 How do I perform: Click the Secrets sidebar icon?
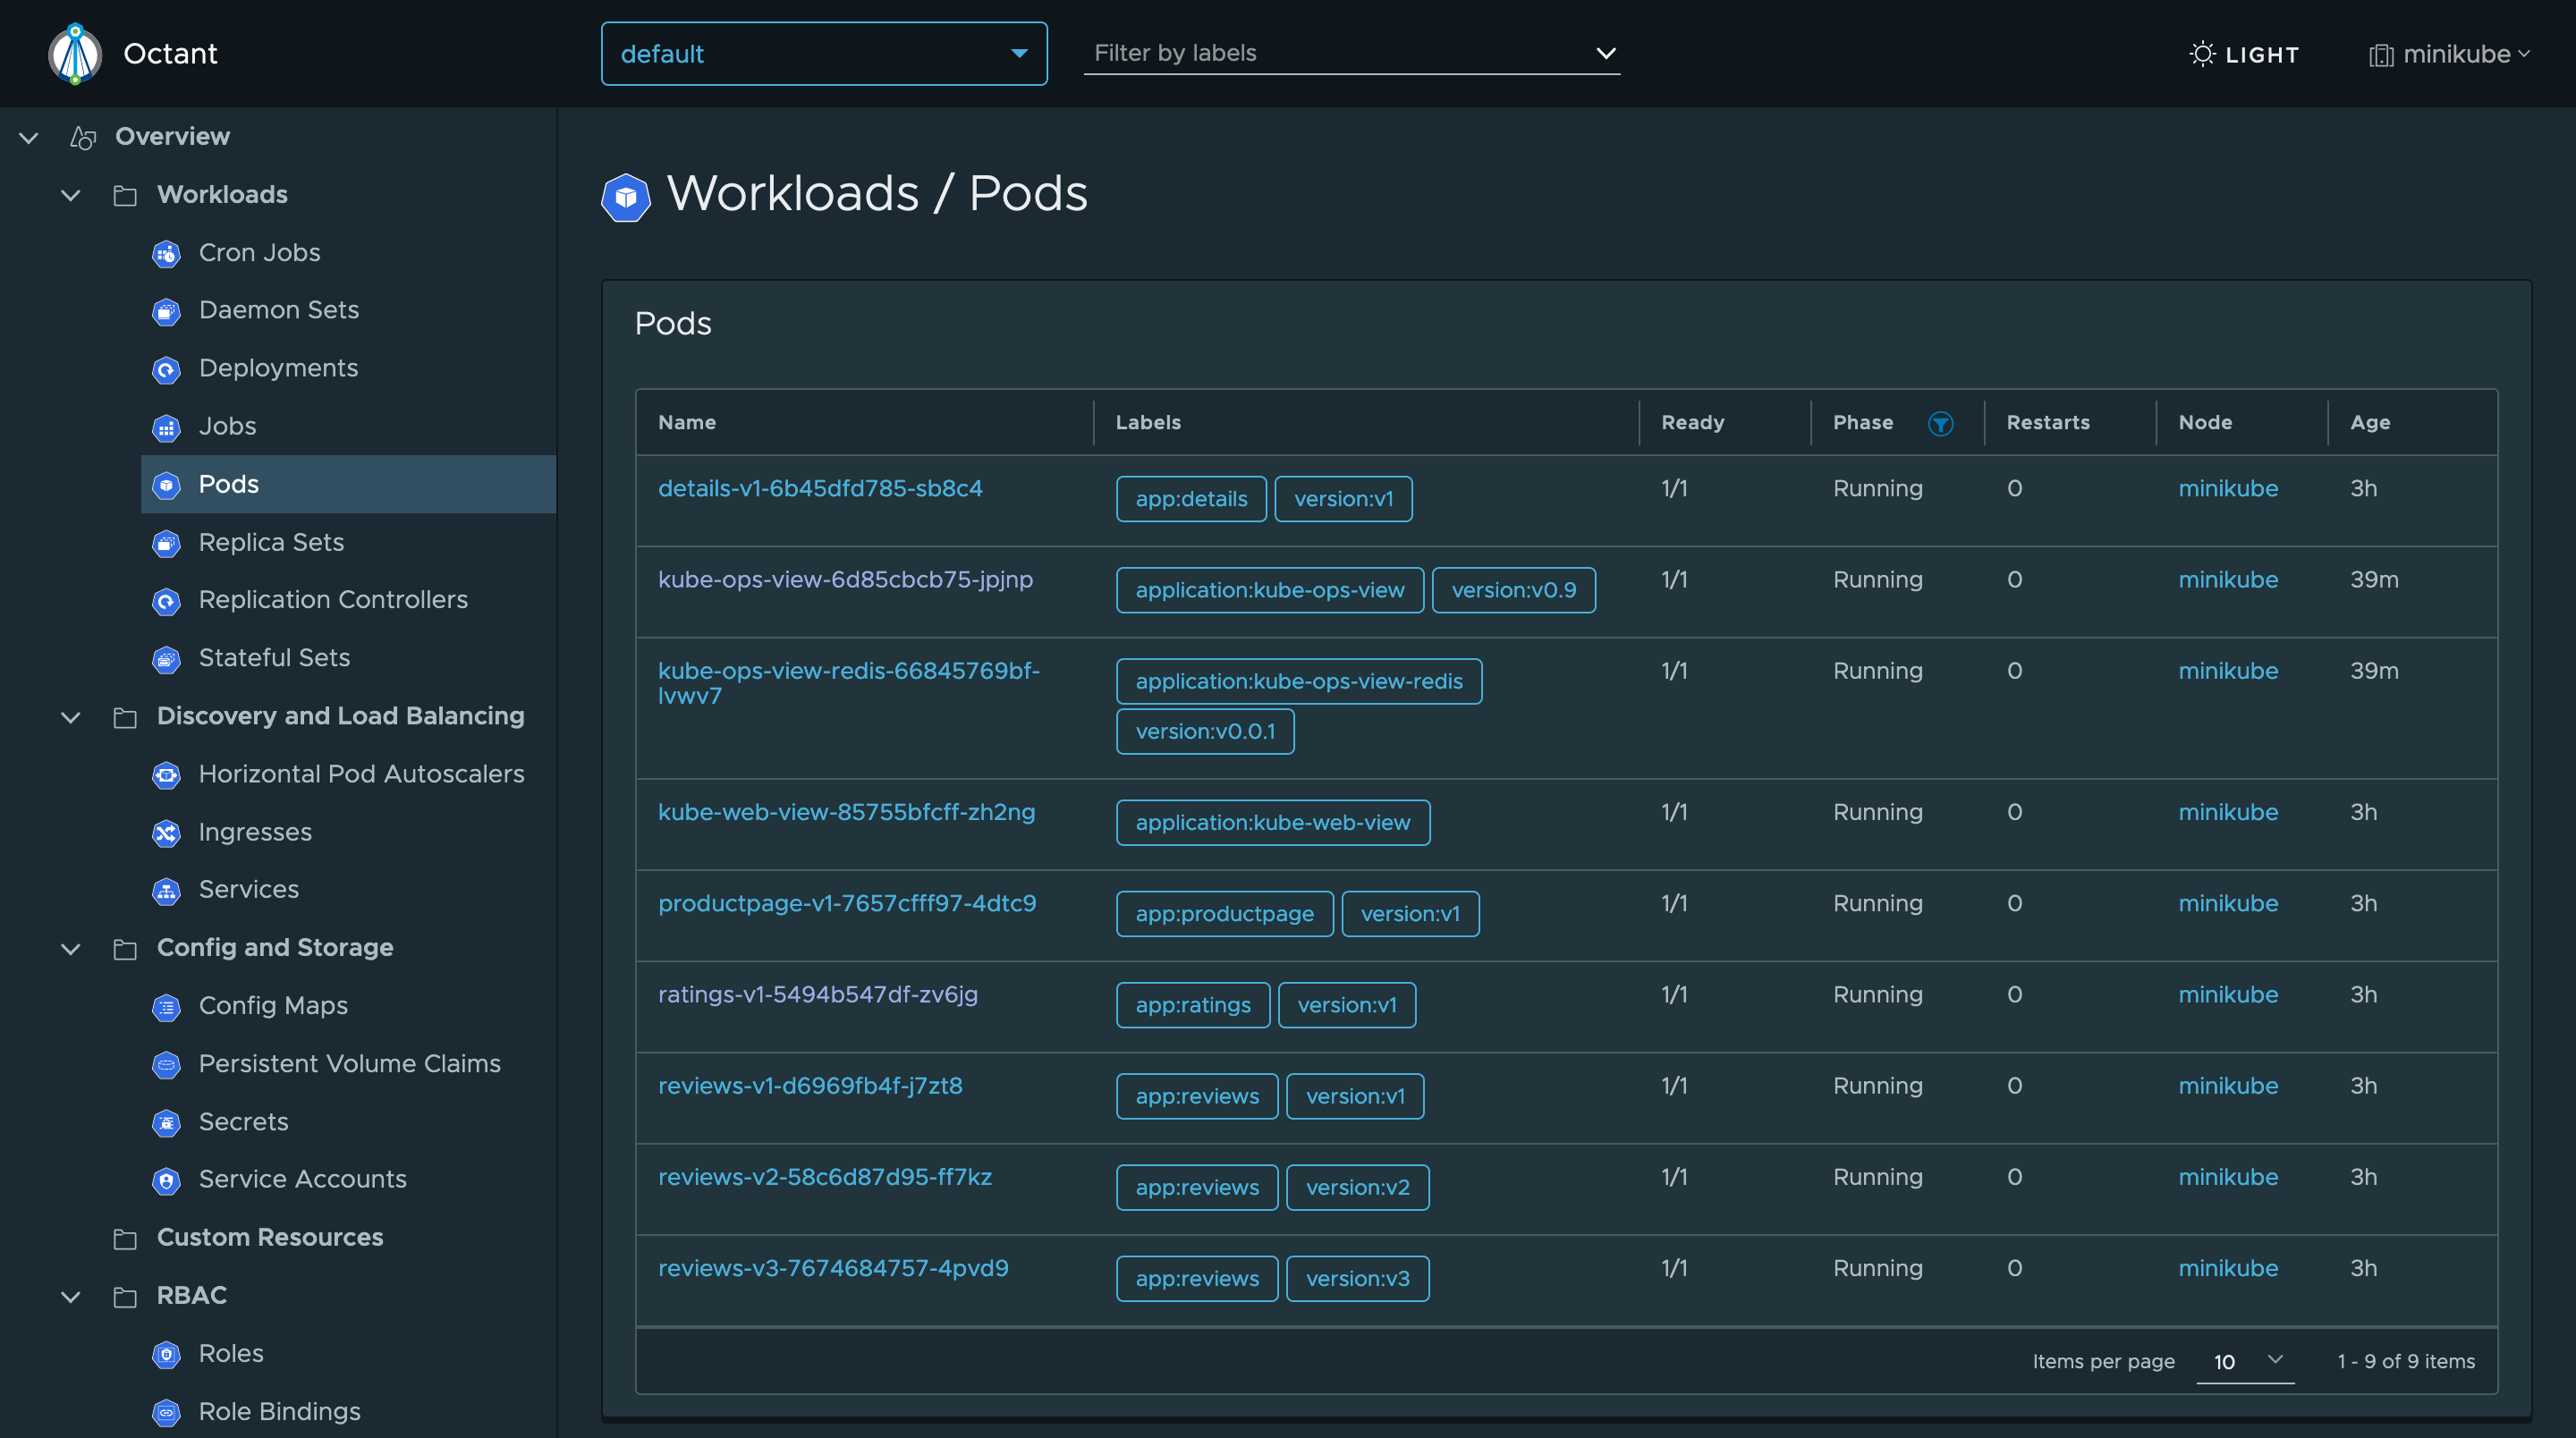coord(166,1123)
